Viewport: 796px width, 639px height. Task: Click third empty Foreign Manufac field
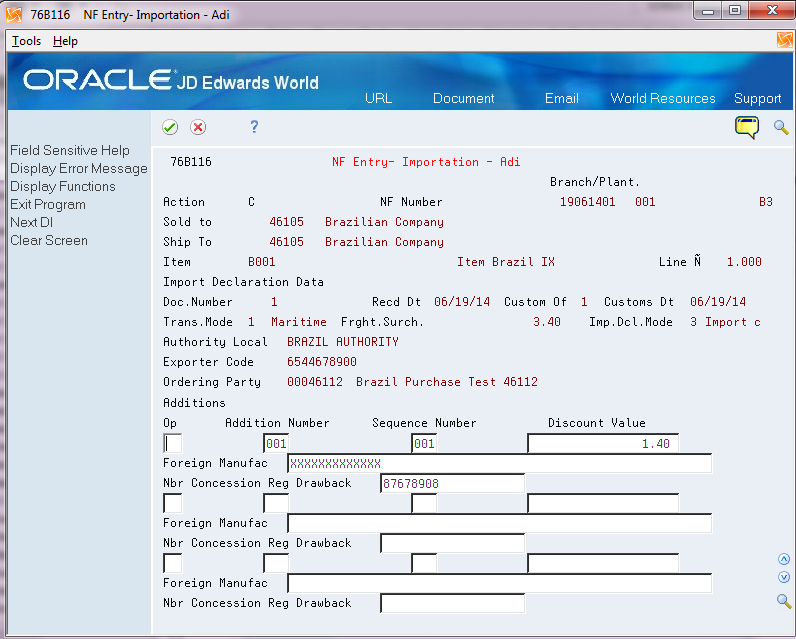click(x=500, y=583)
